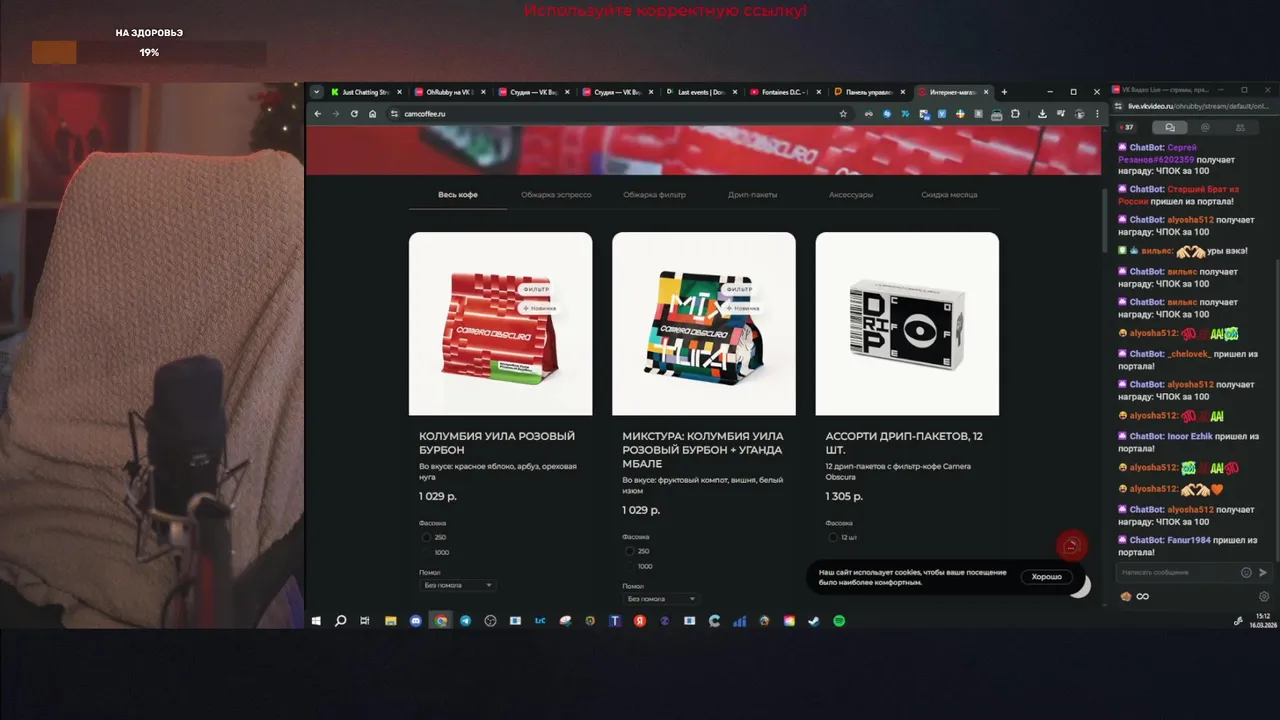Open viewers list tab in VK chat
Image resolution: width=1280 pixels, height=720 pixels.
(1240, 127)
